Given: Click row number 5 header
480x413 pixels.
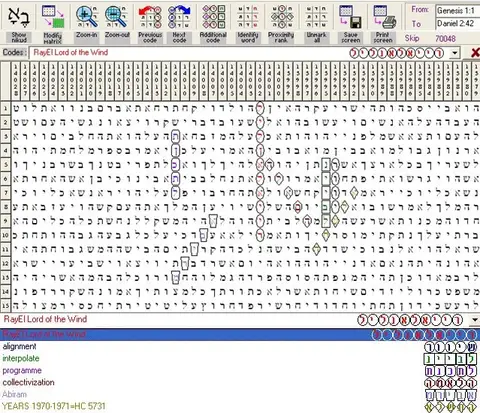Looking at the screenshot, I should click(5, 164).
